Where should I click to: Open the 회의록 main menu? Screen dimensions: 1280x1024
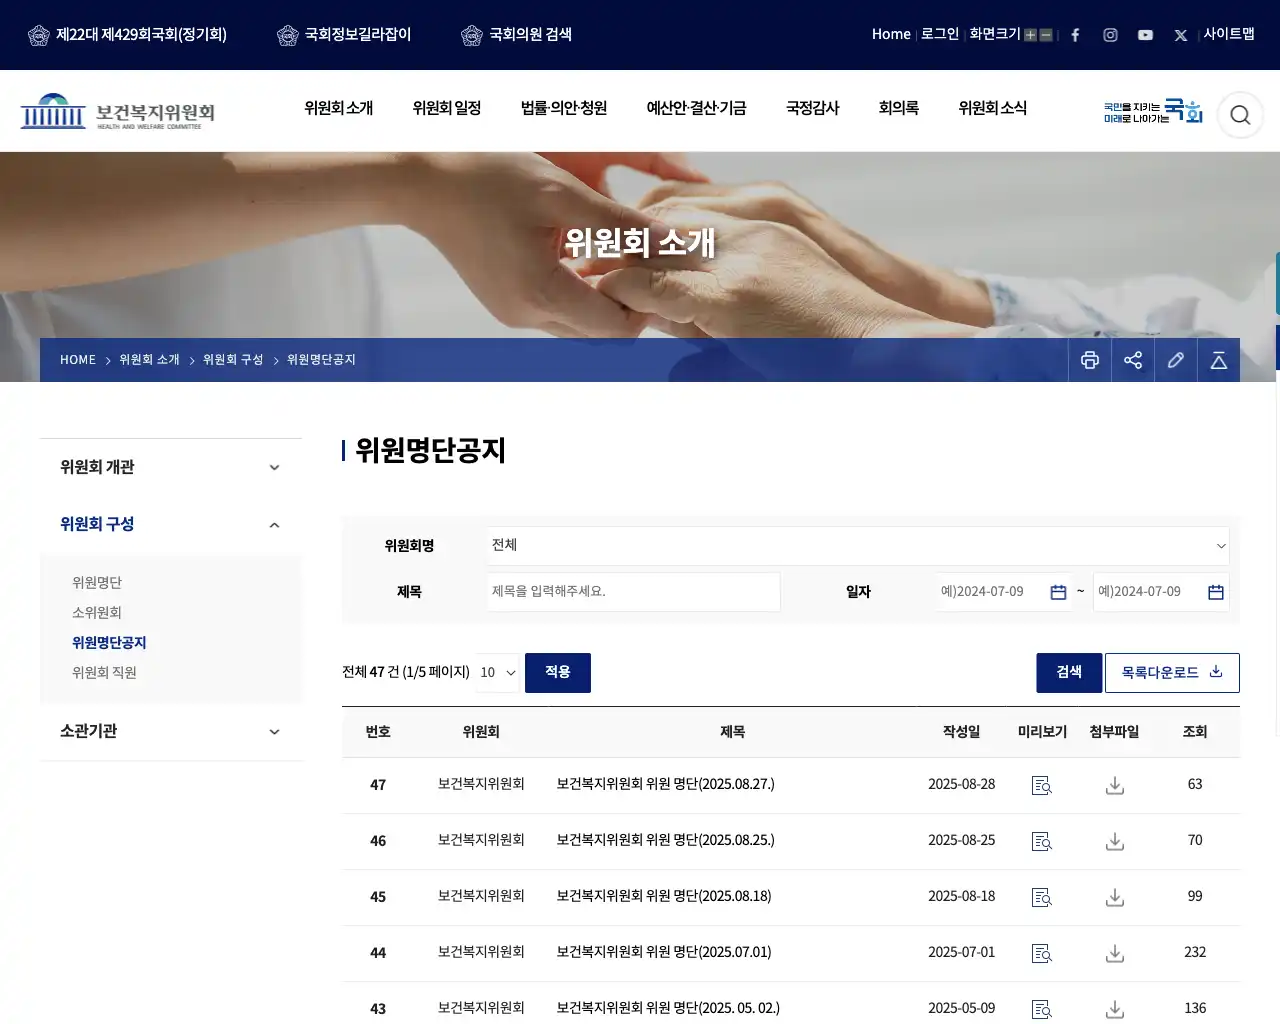click(899, 108)
